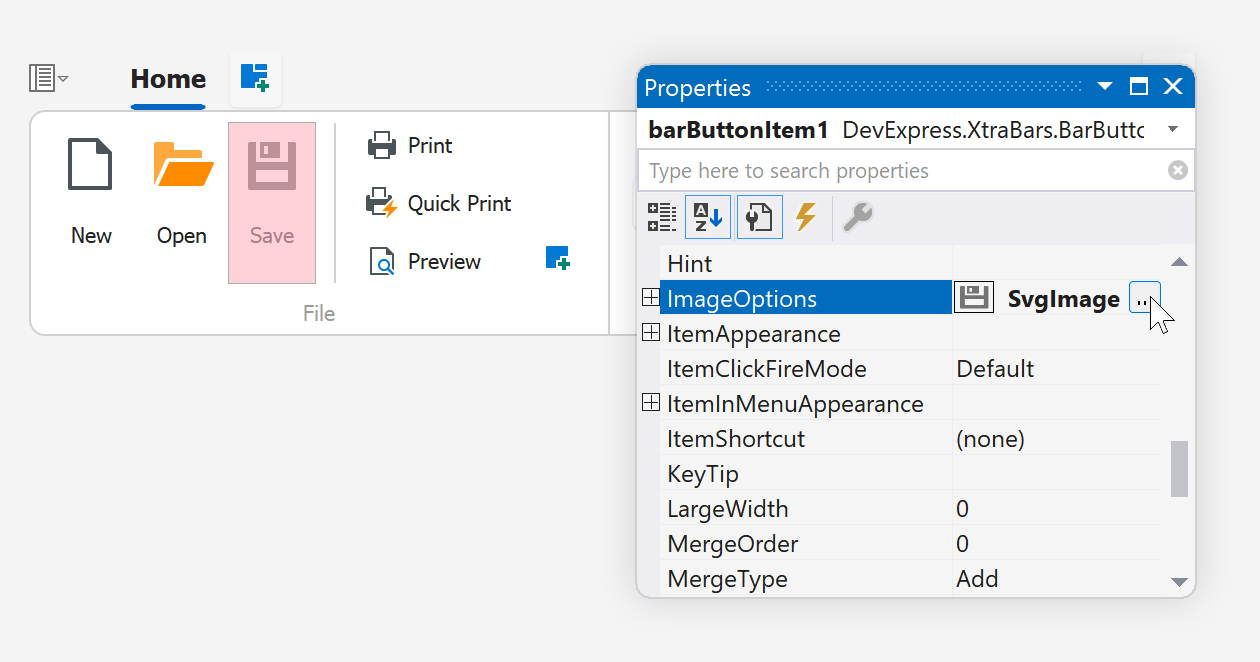Click the Print item in File group

(410, 146)
